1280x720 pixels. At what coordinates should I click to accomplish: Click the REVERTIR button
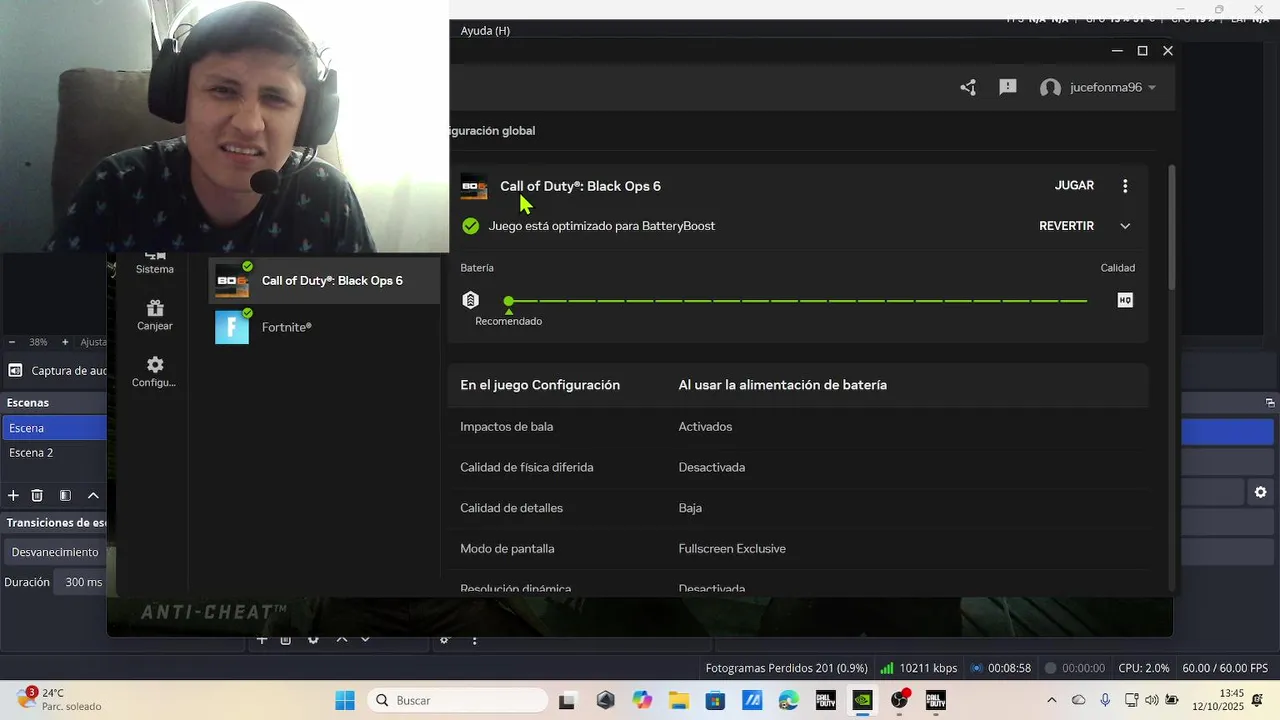click(1066, 226)
